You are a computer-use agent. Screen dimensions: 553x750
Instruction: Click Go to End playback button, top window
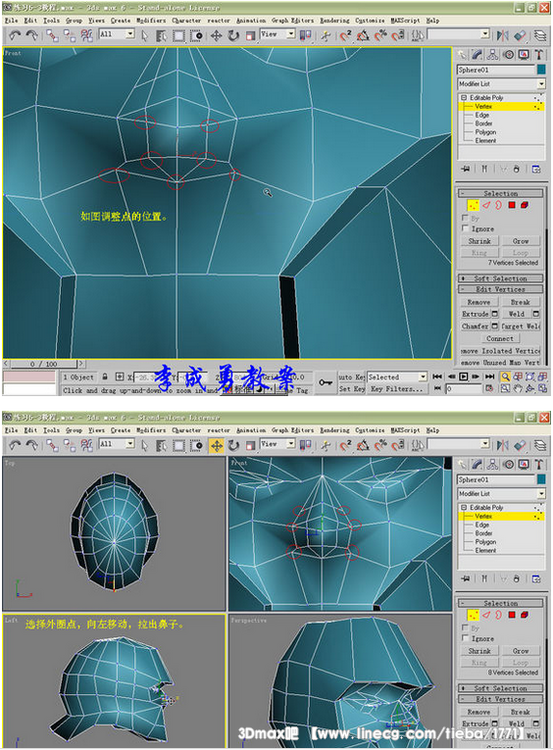[x=489, y=377]
